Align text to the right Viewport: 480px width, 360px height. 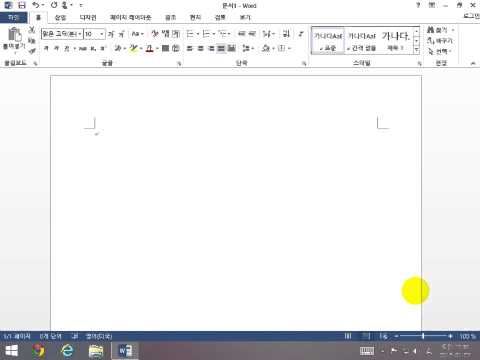point(211,48)
